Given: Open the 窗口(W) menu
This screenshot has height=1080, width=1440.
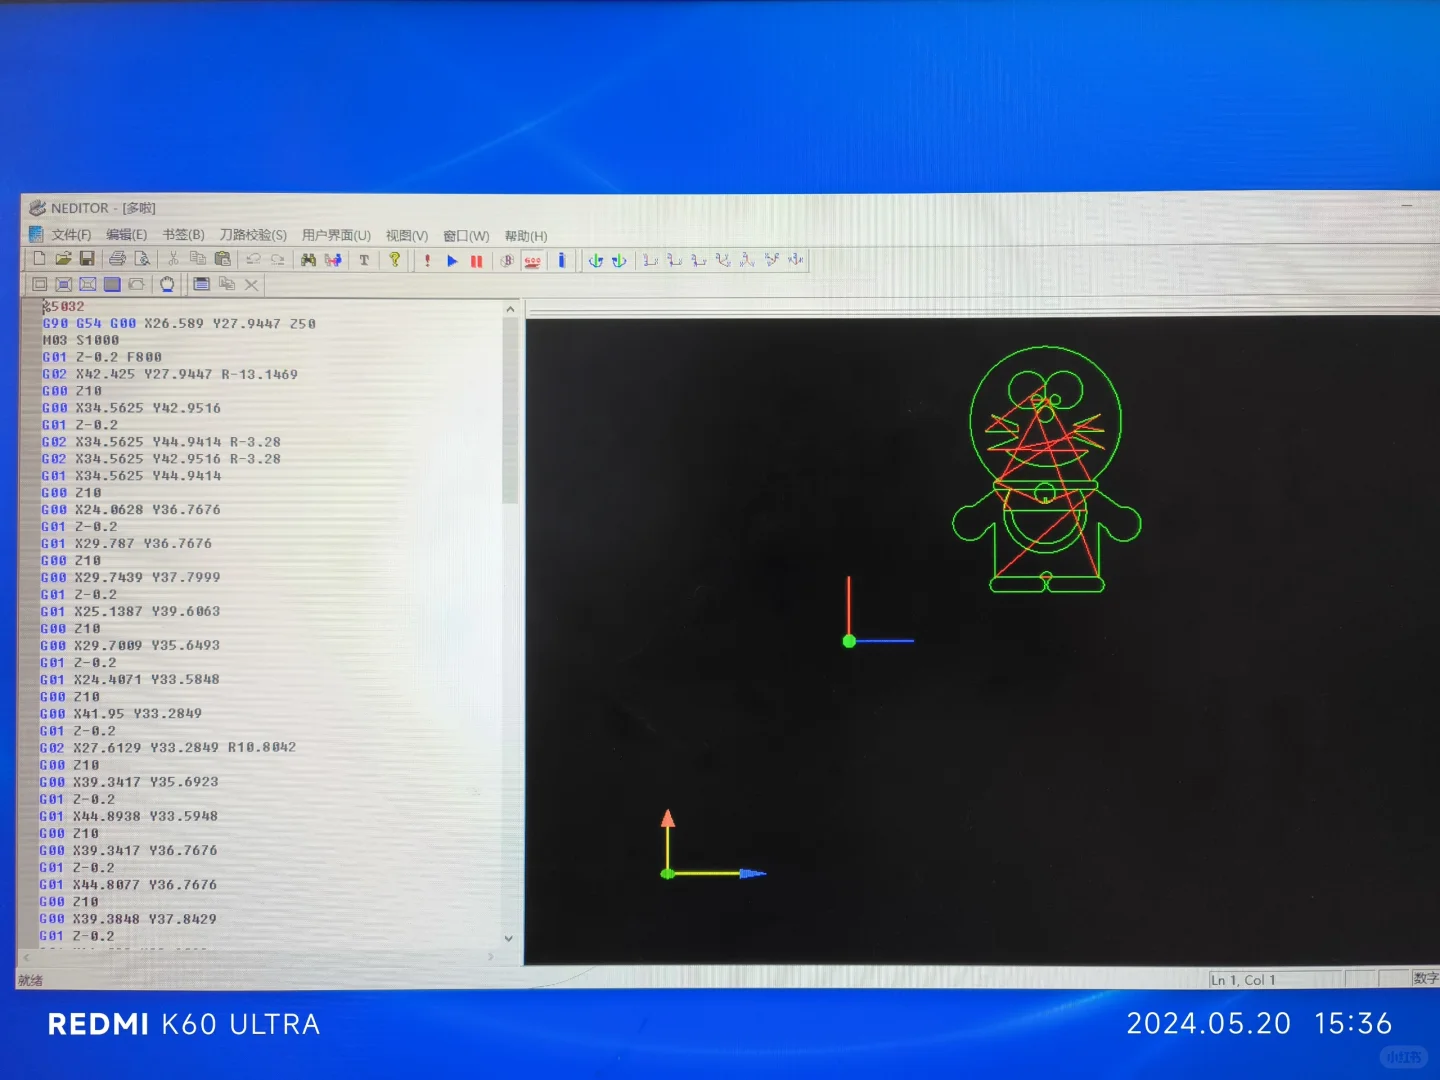Looking at the screenshot, I should pos(466,237).
